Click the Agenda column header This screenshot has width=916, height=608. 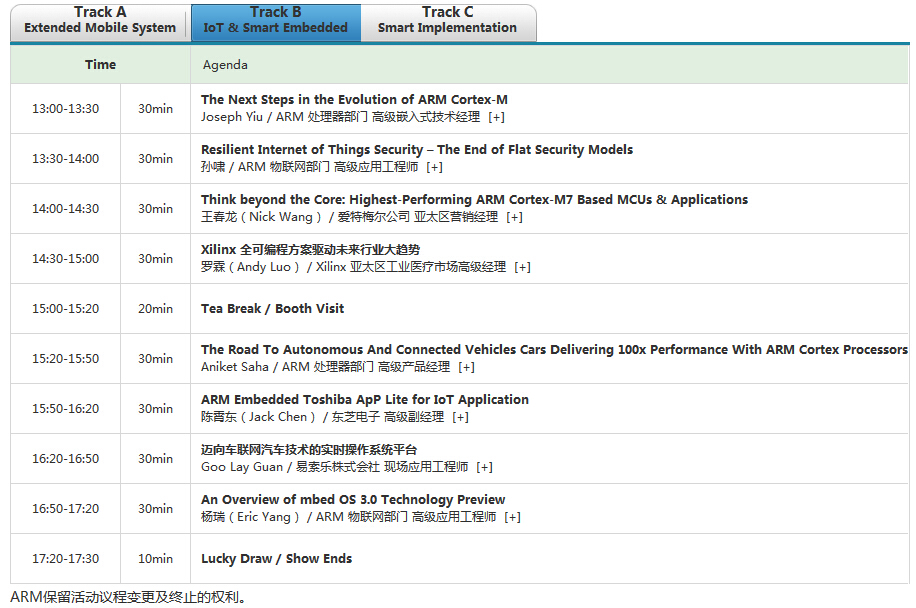(x=225, y=65)
